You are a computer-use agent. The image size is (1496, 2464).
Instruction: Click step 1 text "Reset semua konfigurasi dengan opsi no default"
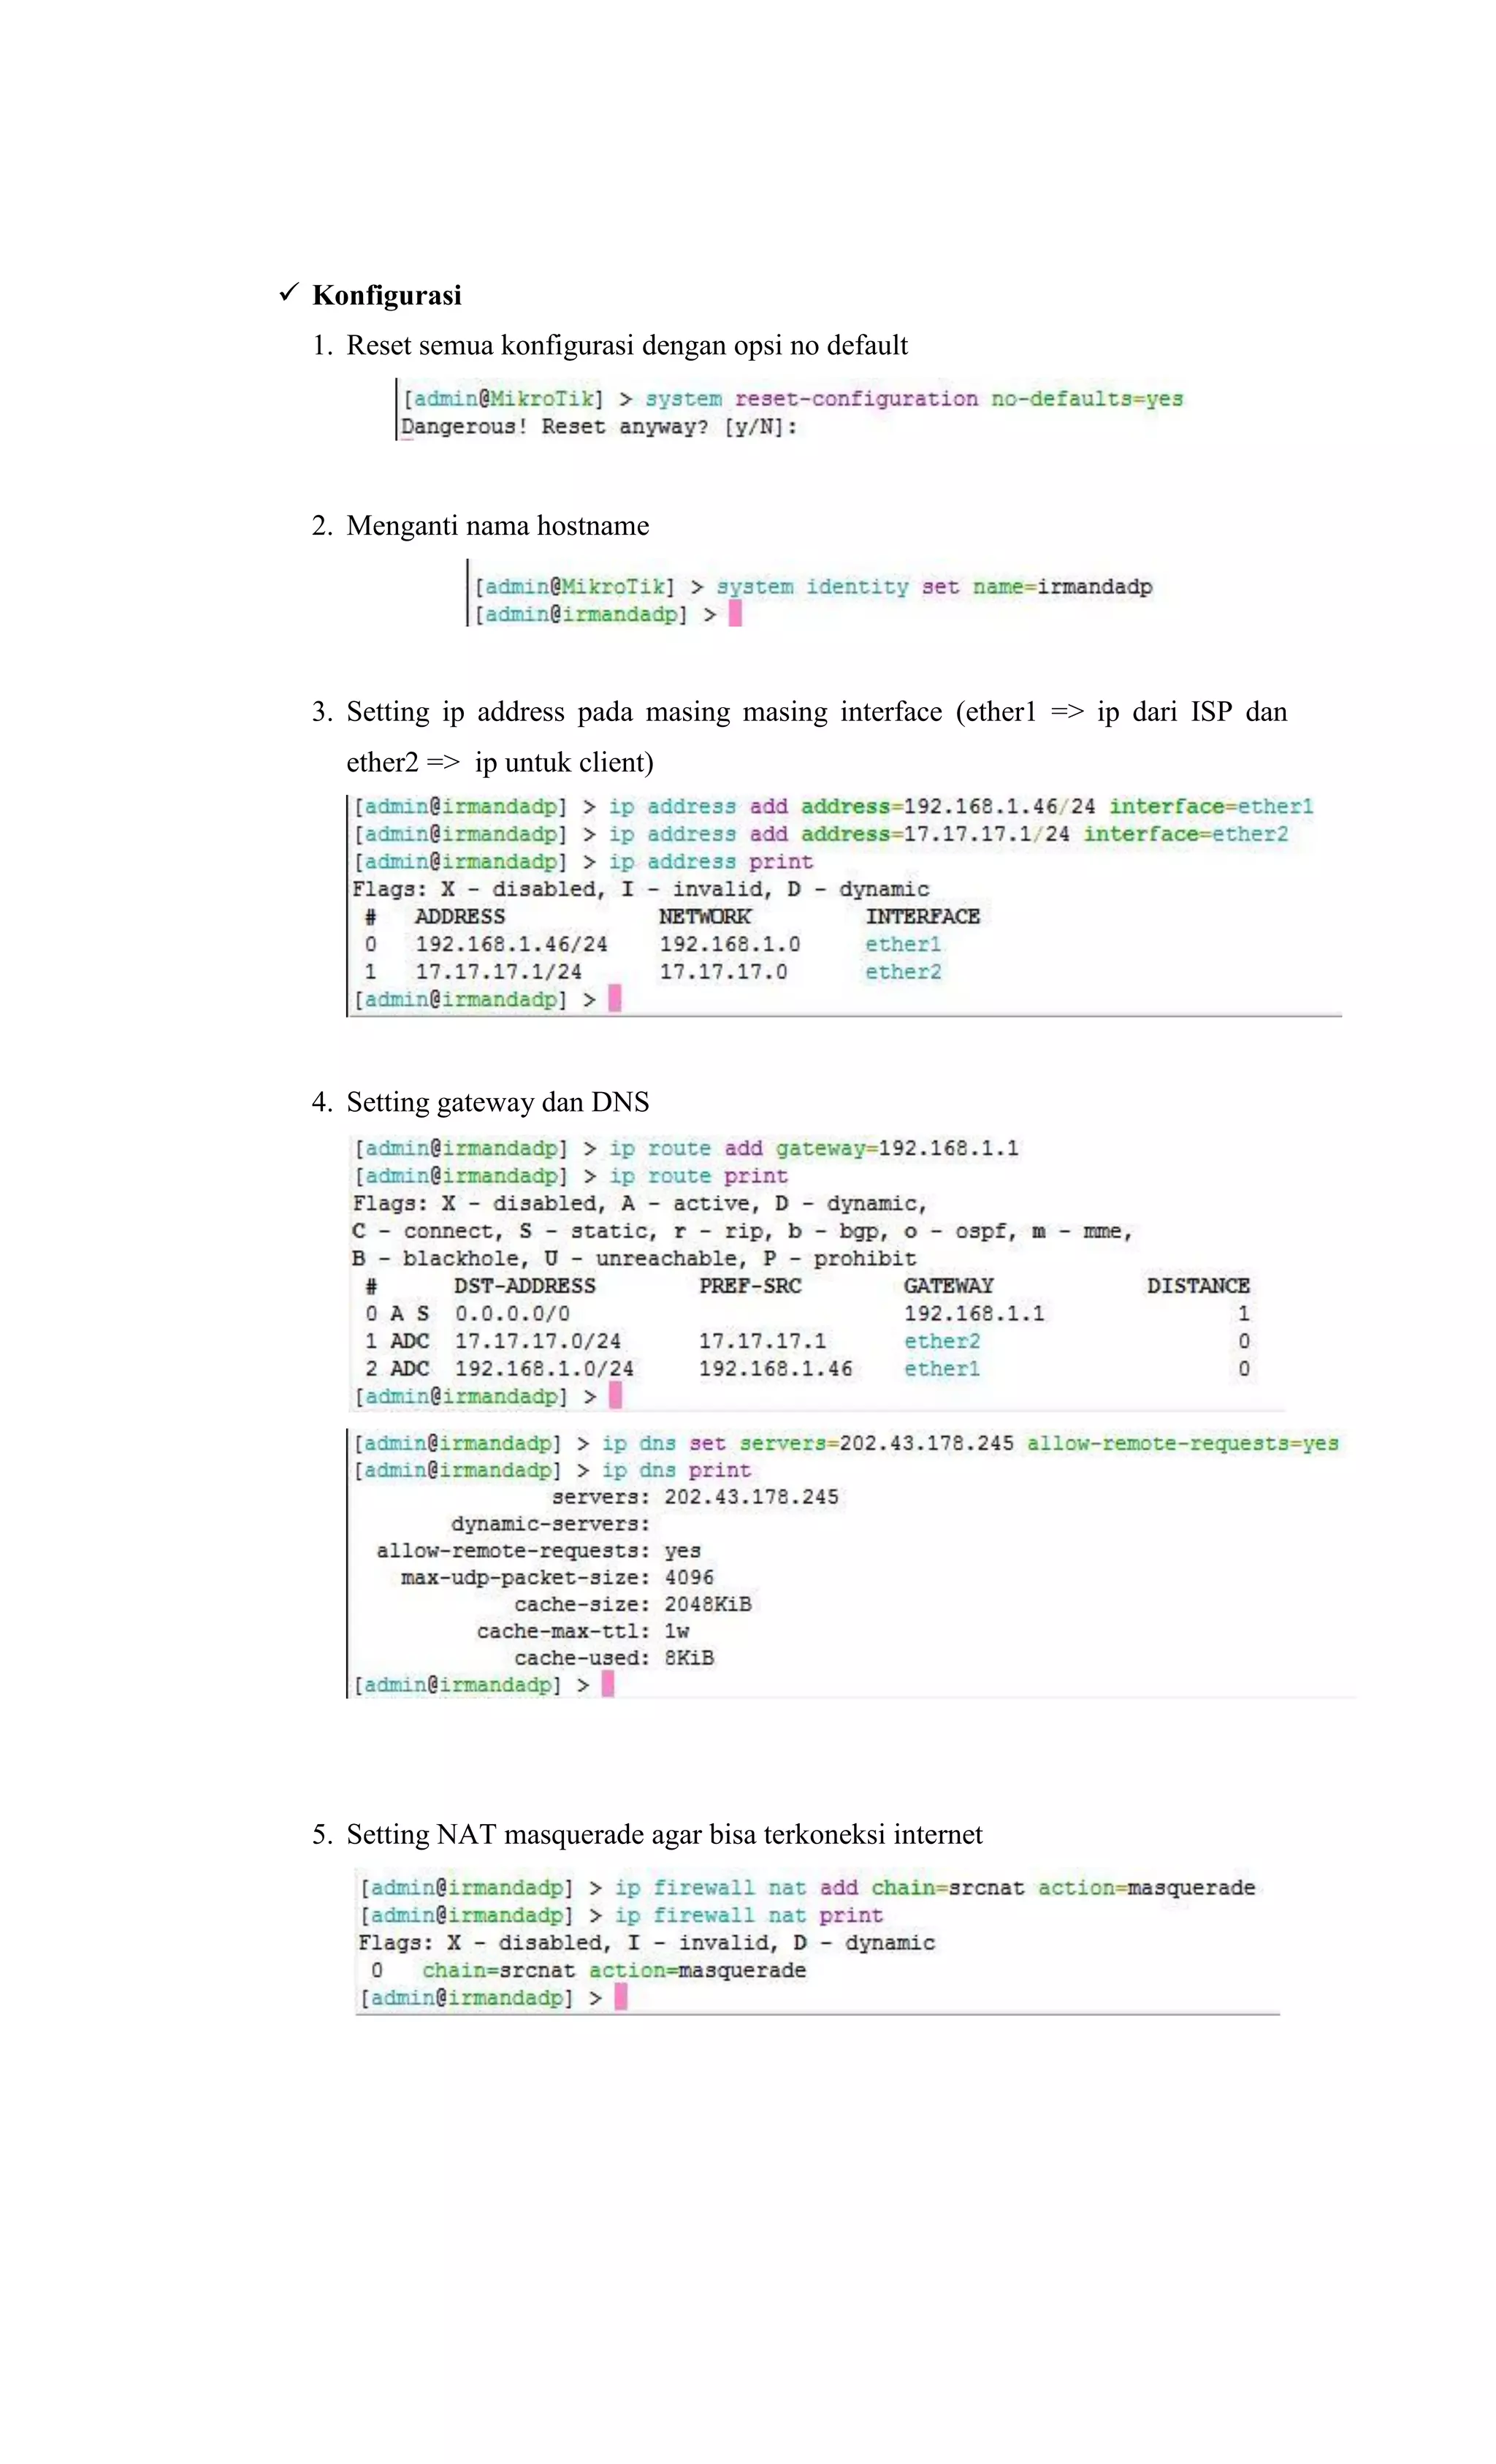(627, 345)
